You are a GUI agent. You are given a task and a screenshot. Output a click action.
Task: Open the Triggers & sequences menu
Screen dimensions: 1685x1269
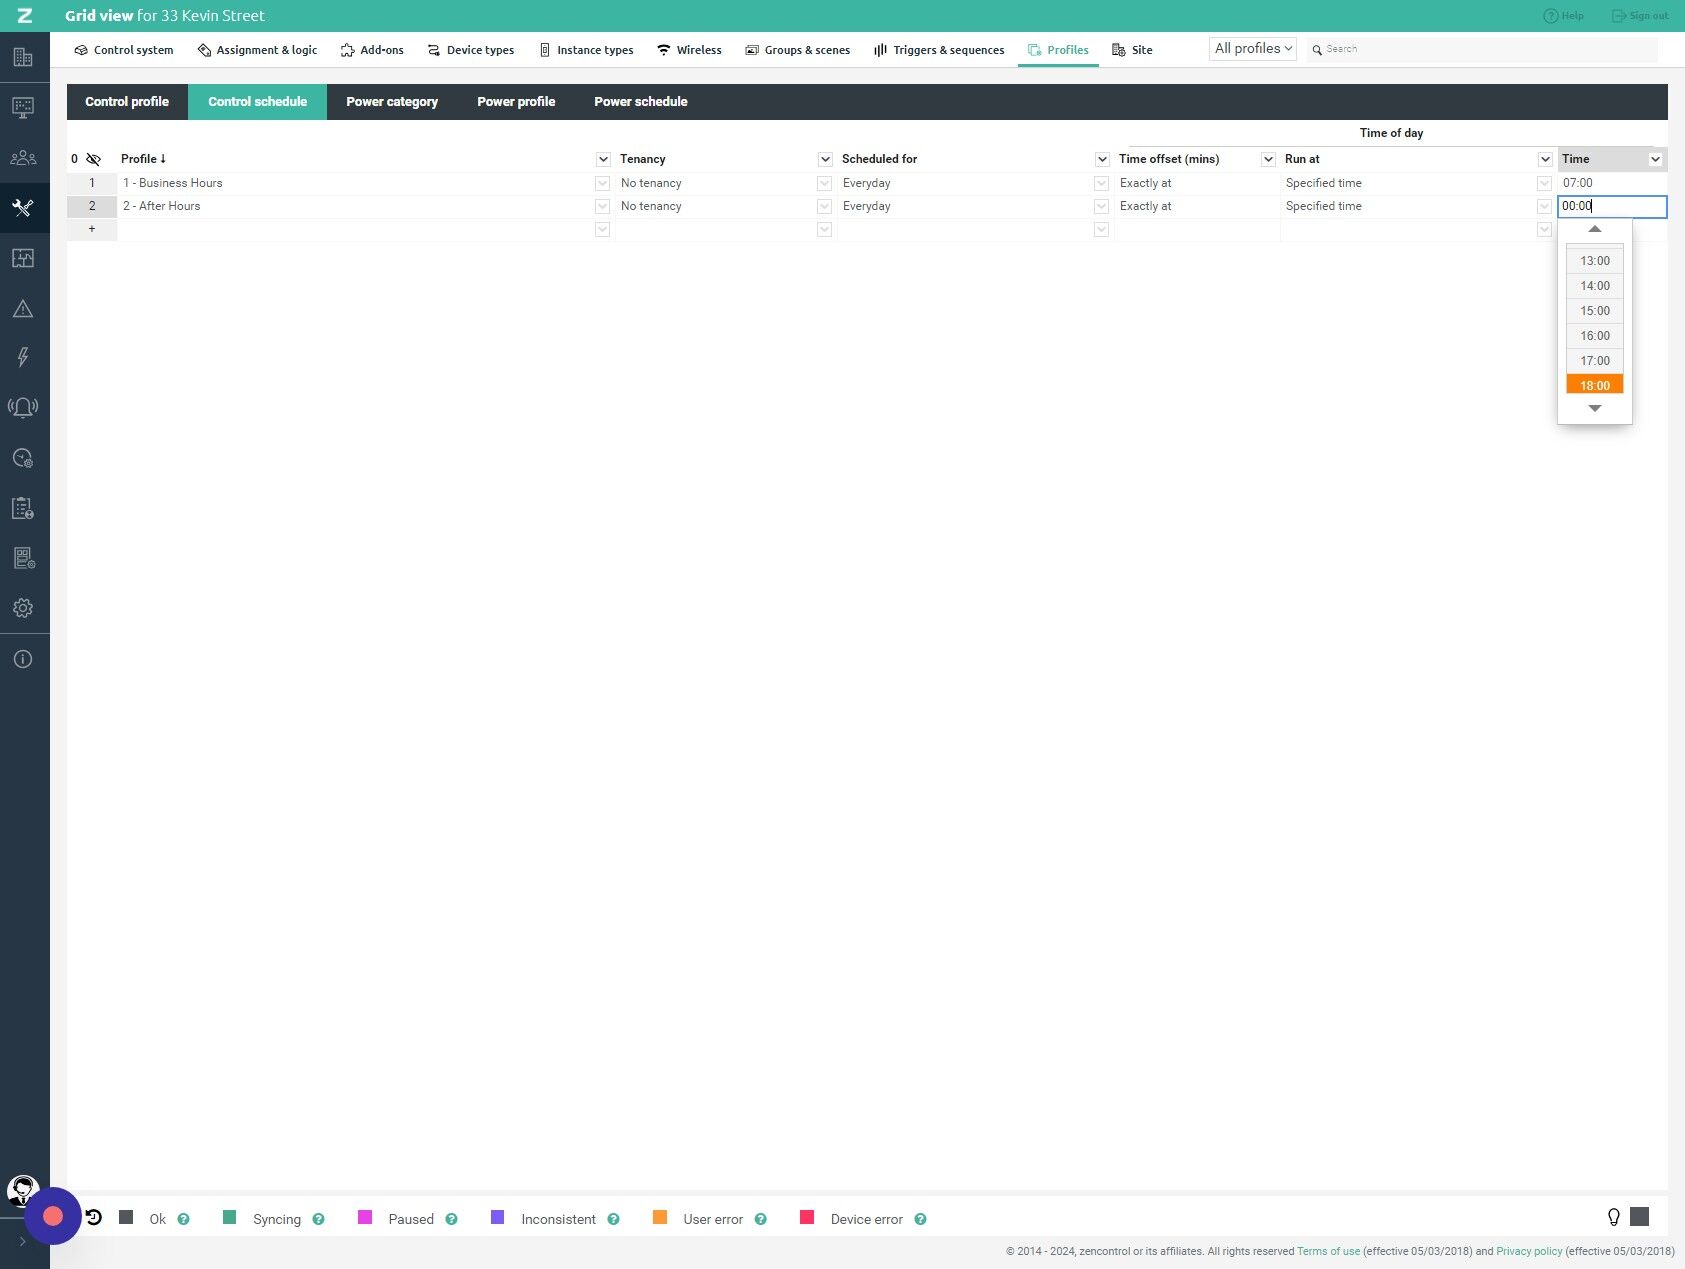tap(939, 50)
